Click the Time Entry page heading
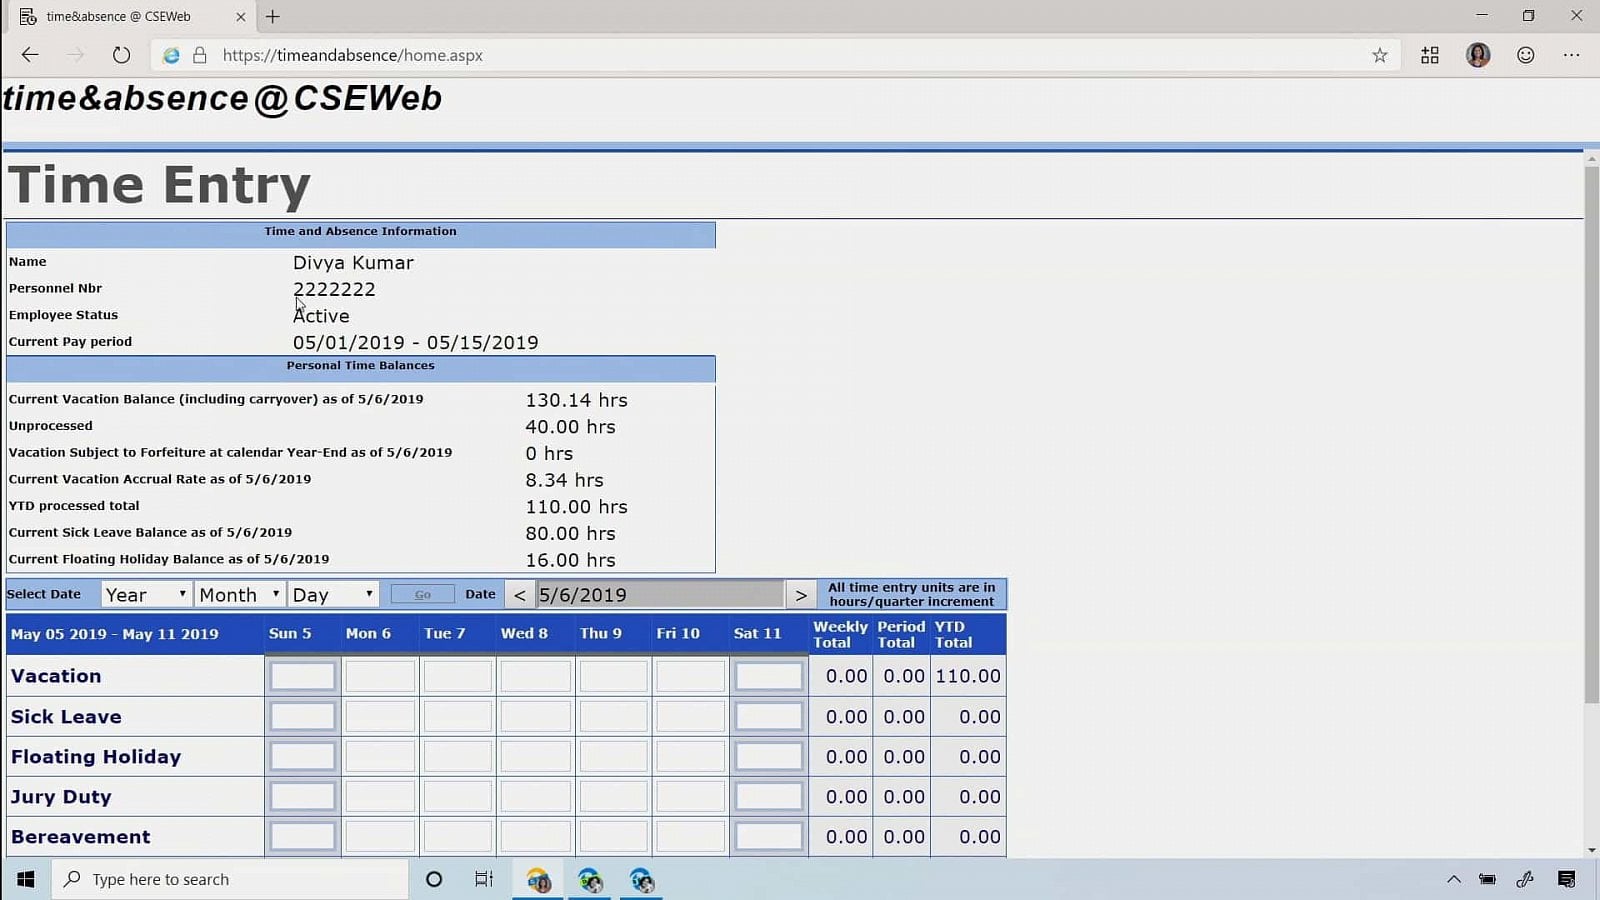The image size is (1600, 900). [159, 185]
